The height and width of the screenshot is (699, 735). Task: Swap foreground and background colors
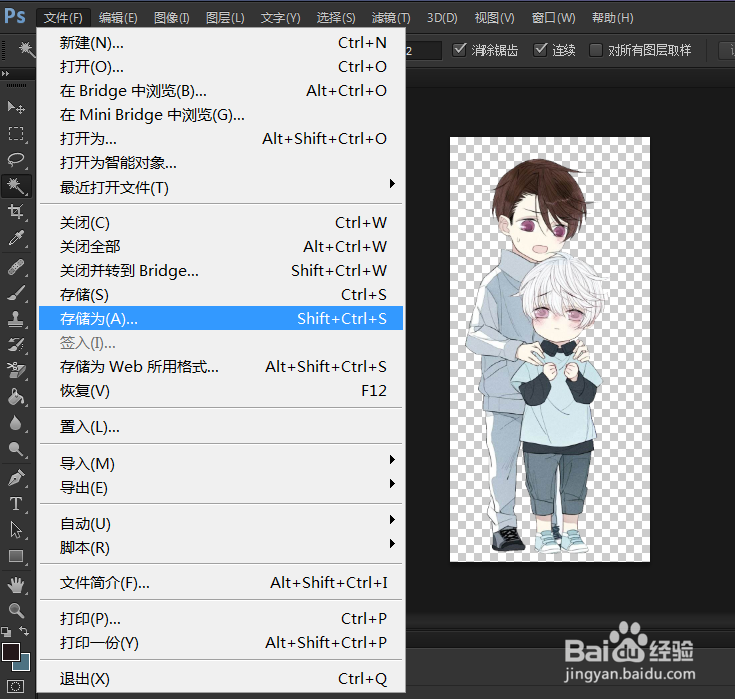[24, 631]
